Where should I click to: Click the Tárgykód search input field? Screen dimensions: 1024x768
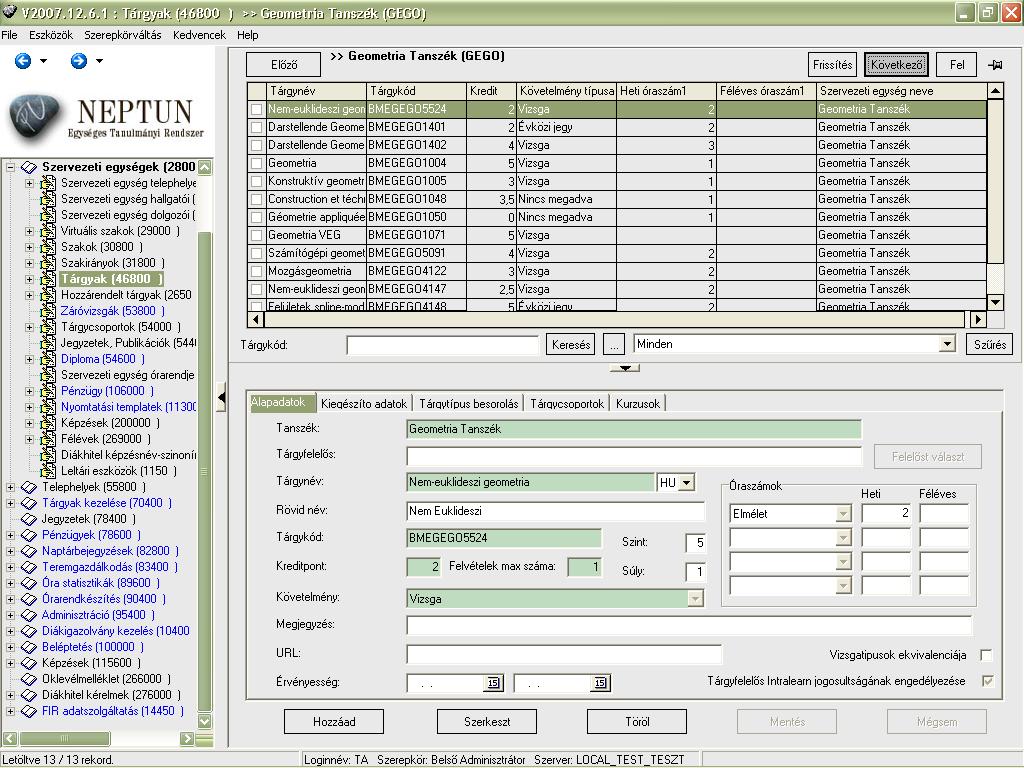point(442,344)
